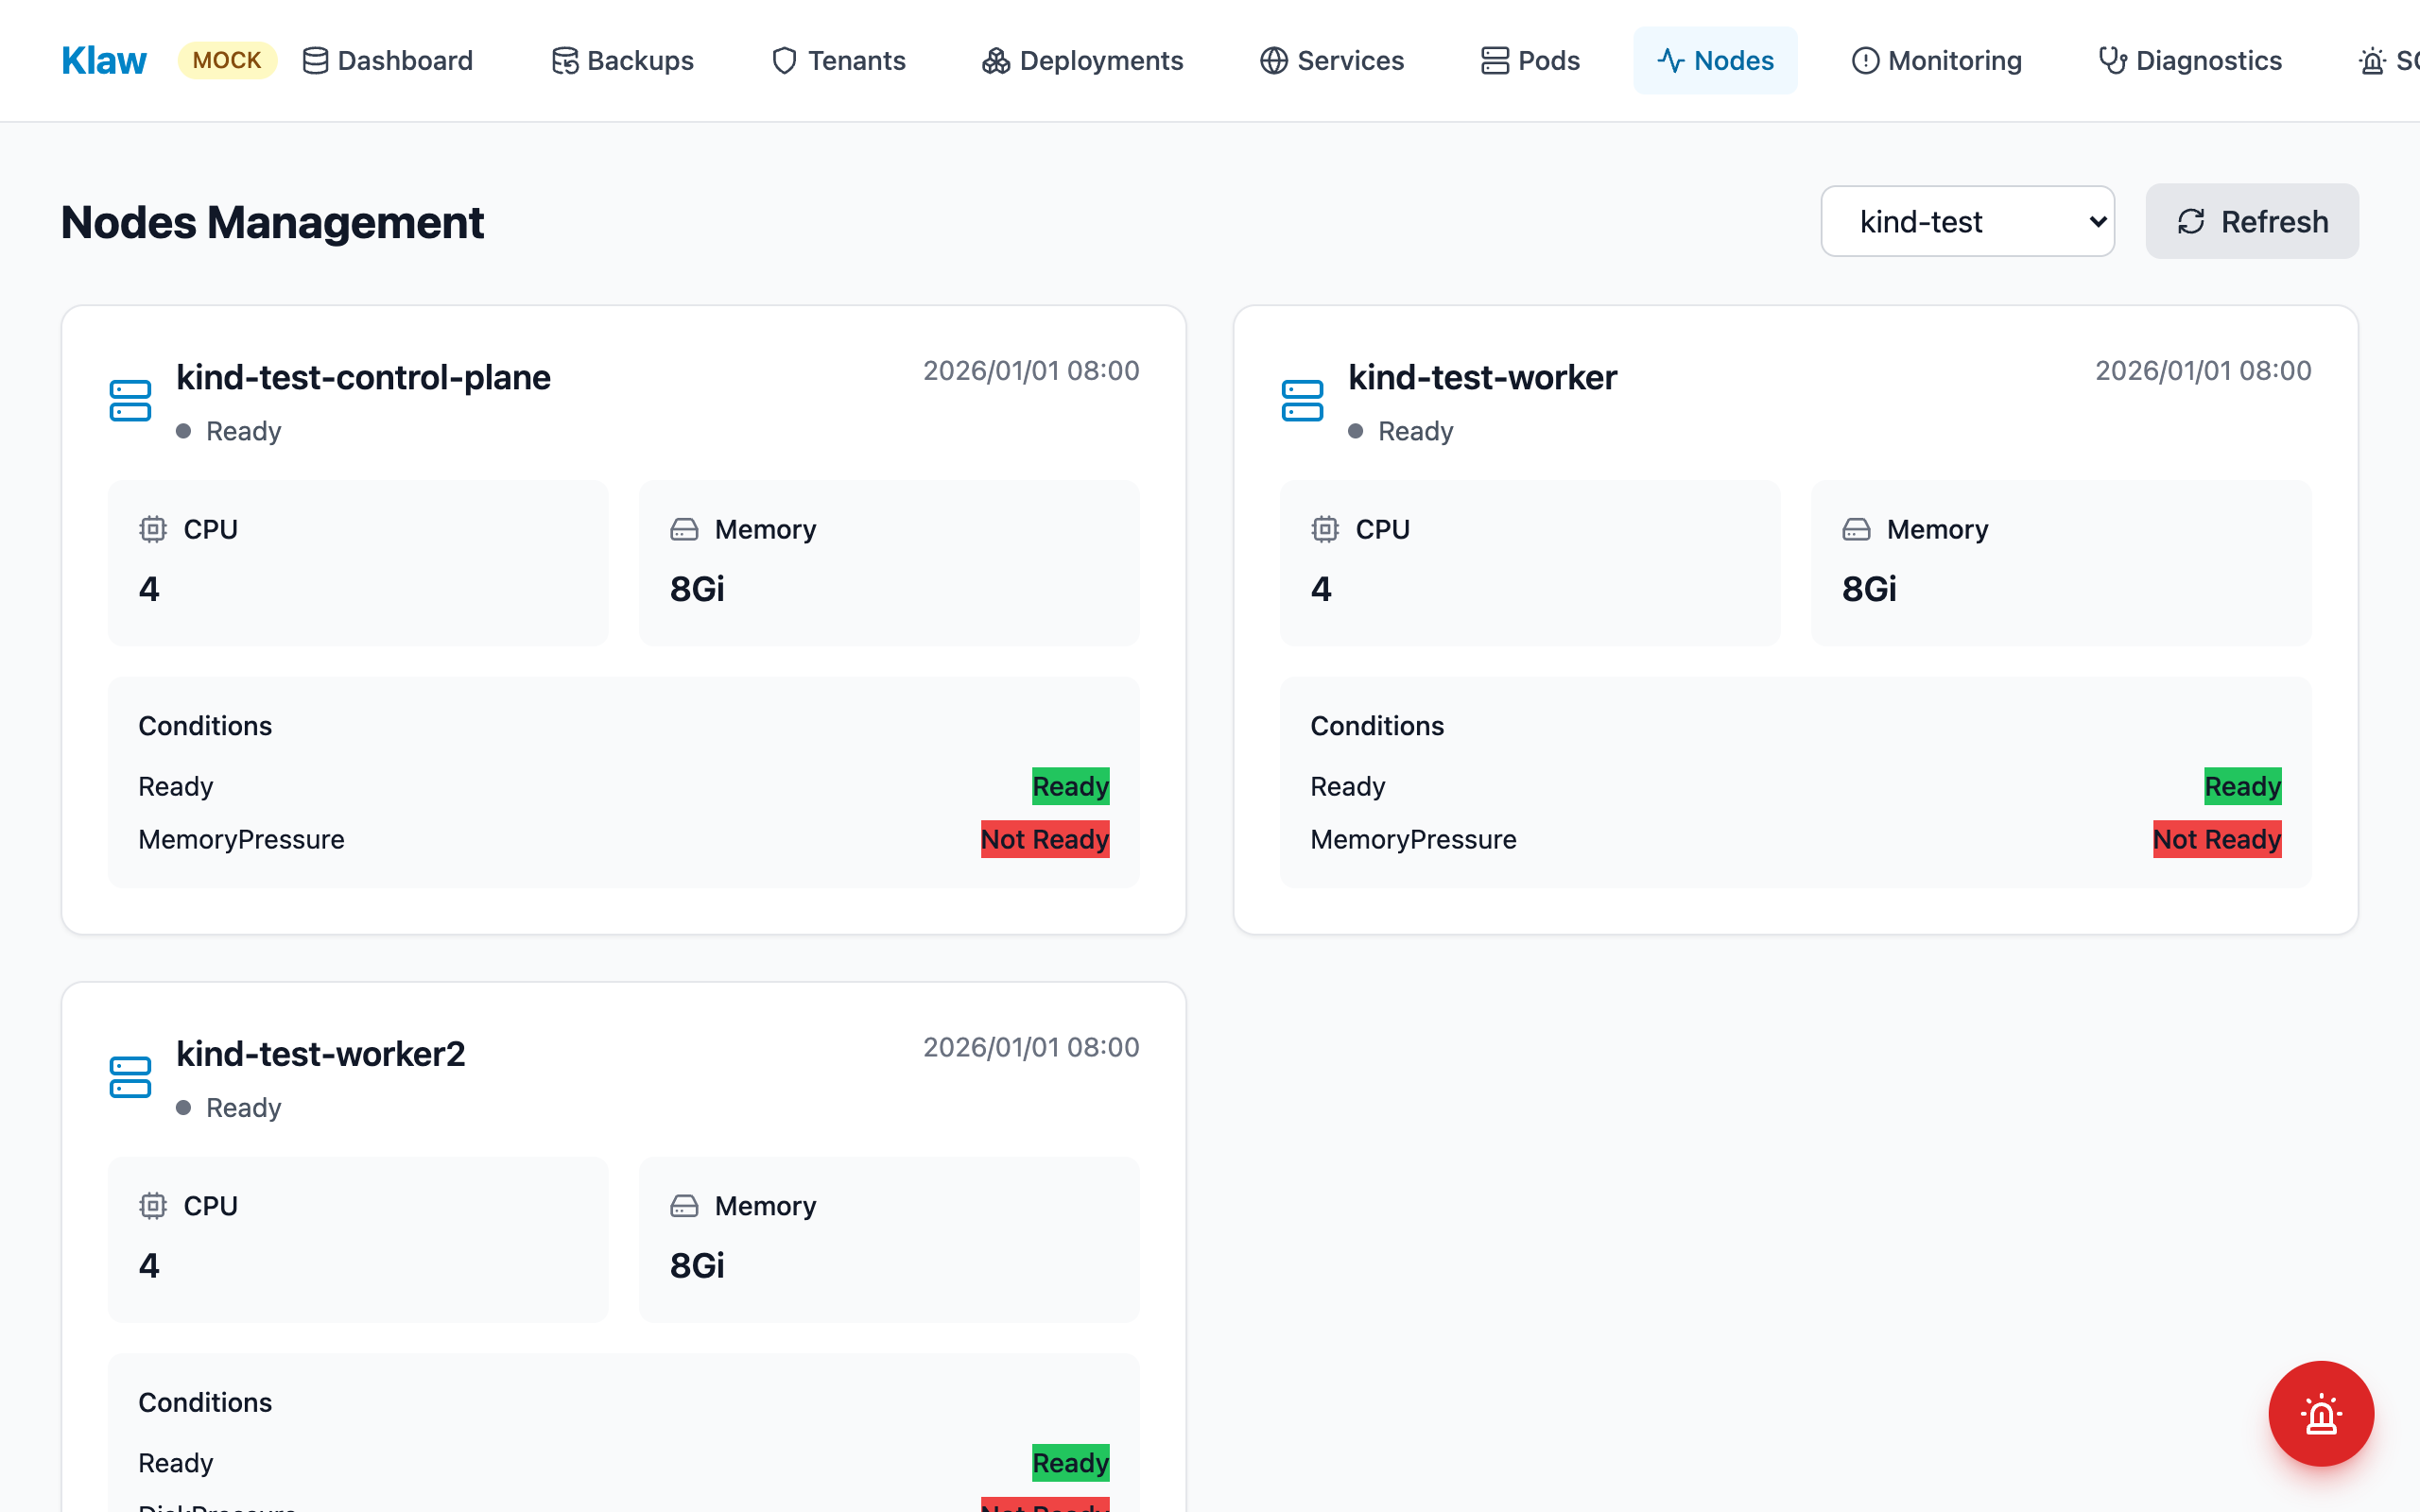The width and height of the screenshot is (2420, 1512).
Task: Open the Services page
Action: pos(1331,61)
